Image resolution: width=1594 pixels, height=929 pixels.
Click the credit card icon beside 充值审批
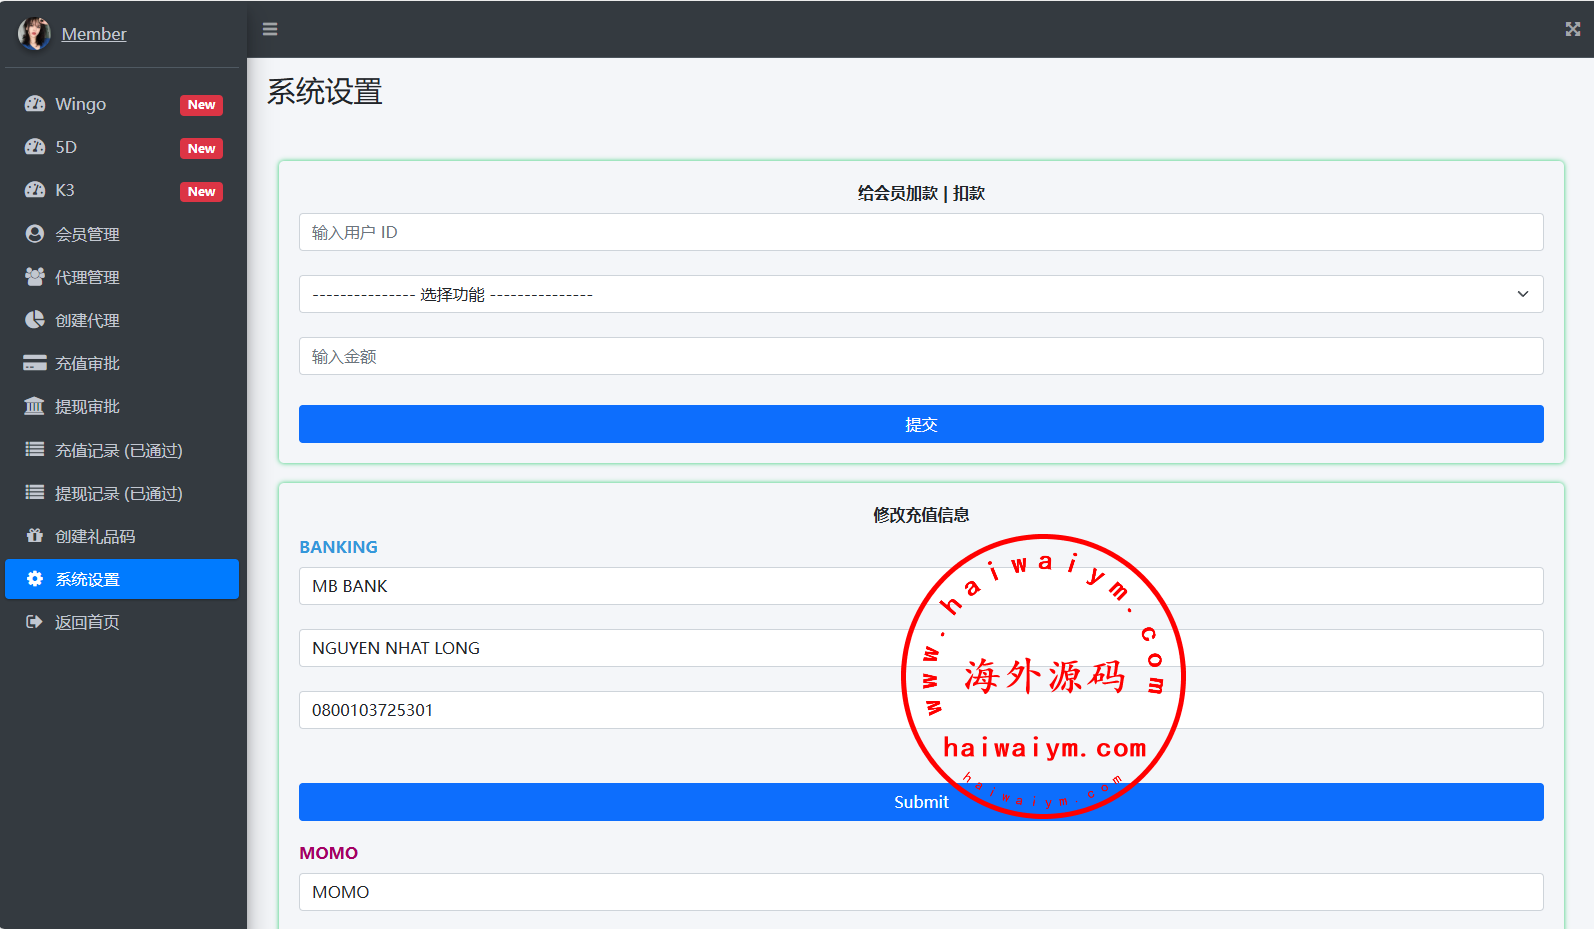pyautogui.click(x=35, y=363)
